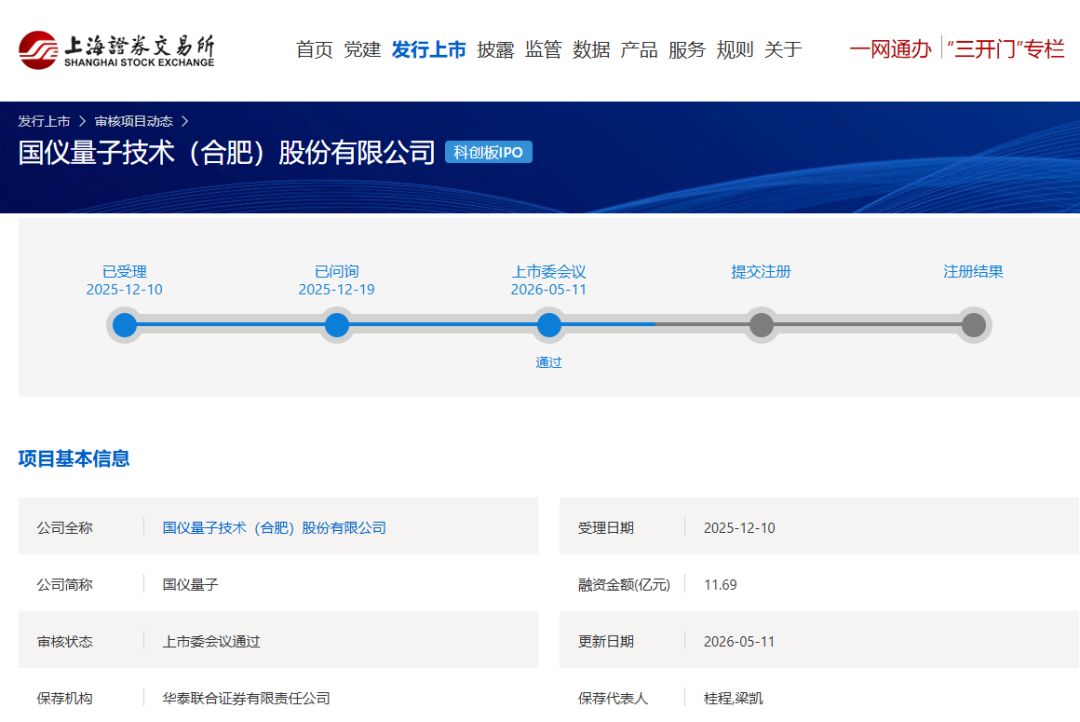Image resolution: width=1080 pixels, height=722 pixels.
Task: Click the 提交注册 progress node
Action: (761, 325)
